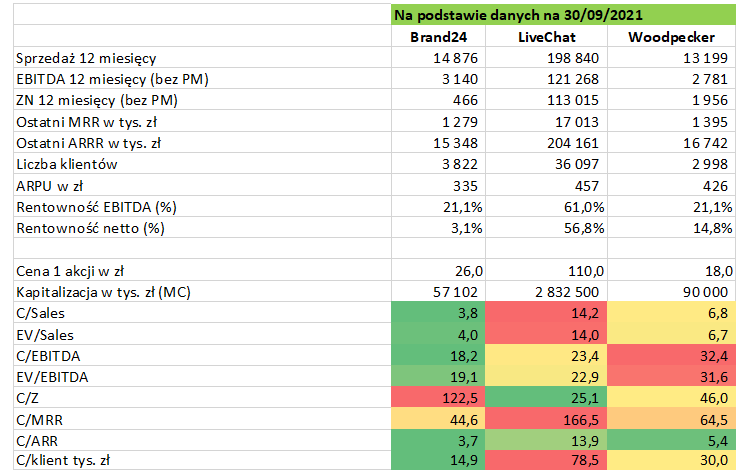Select the 'C/EBITDA' row label
750x474 pixels.
pyautogui.click(x=48, y=356)
